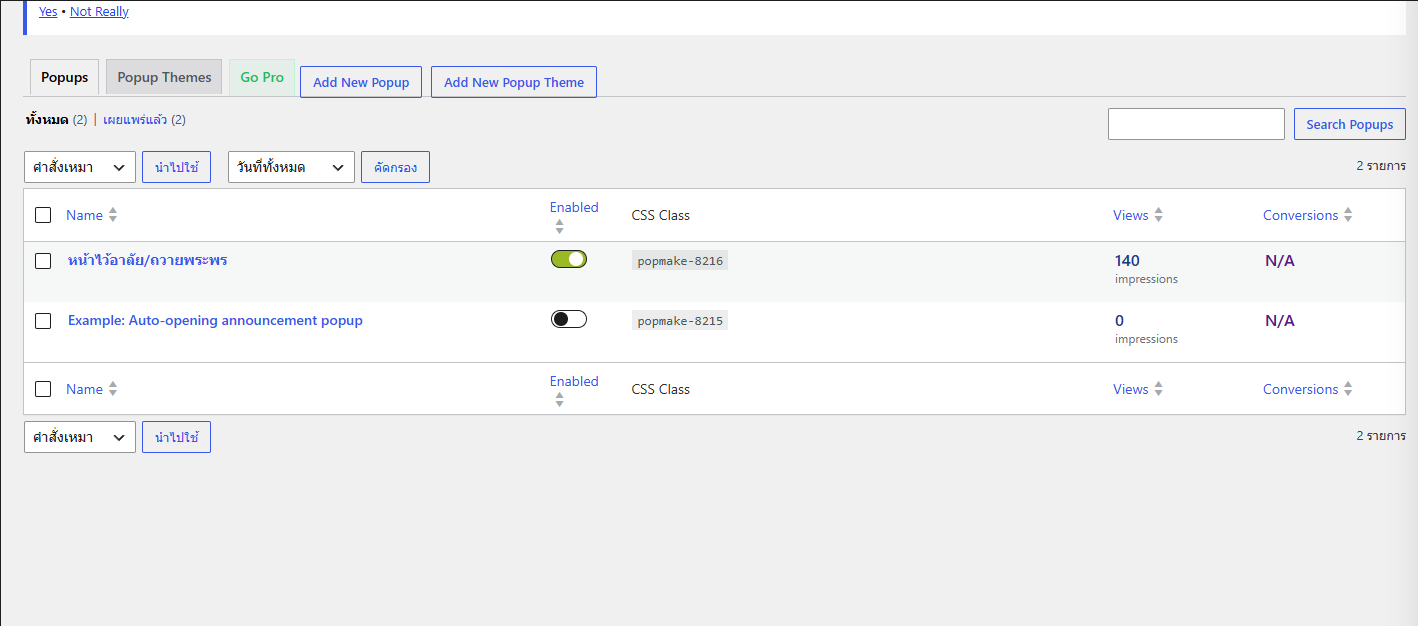Click Enabled sort arrows in top header
1418x626 pixels.
coord(559,226)
